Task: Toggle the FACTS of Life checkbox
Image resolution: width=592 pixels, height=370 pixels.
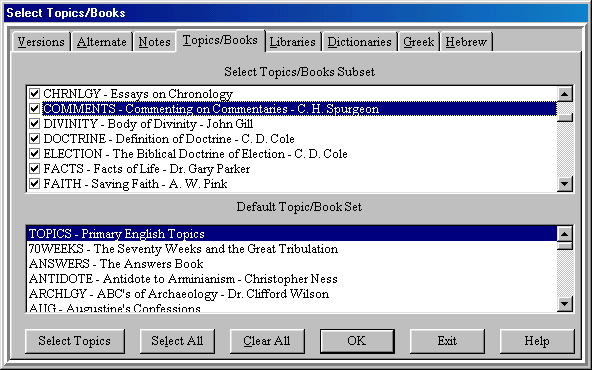Action: pos(34,168)
